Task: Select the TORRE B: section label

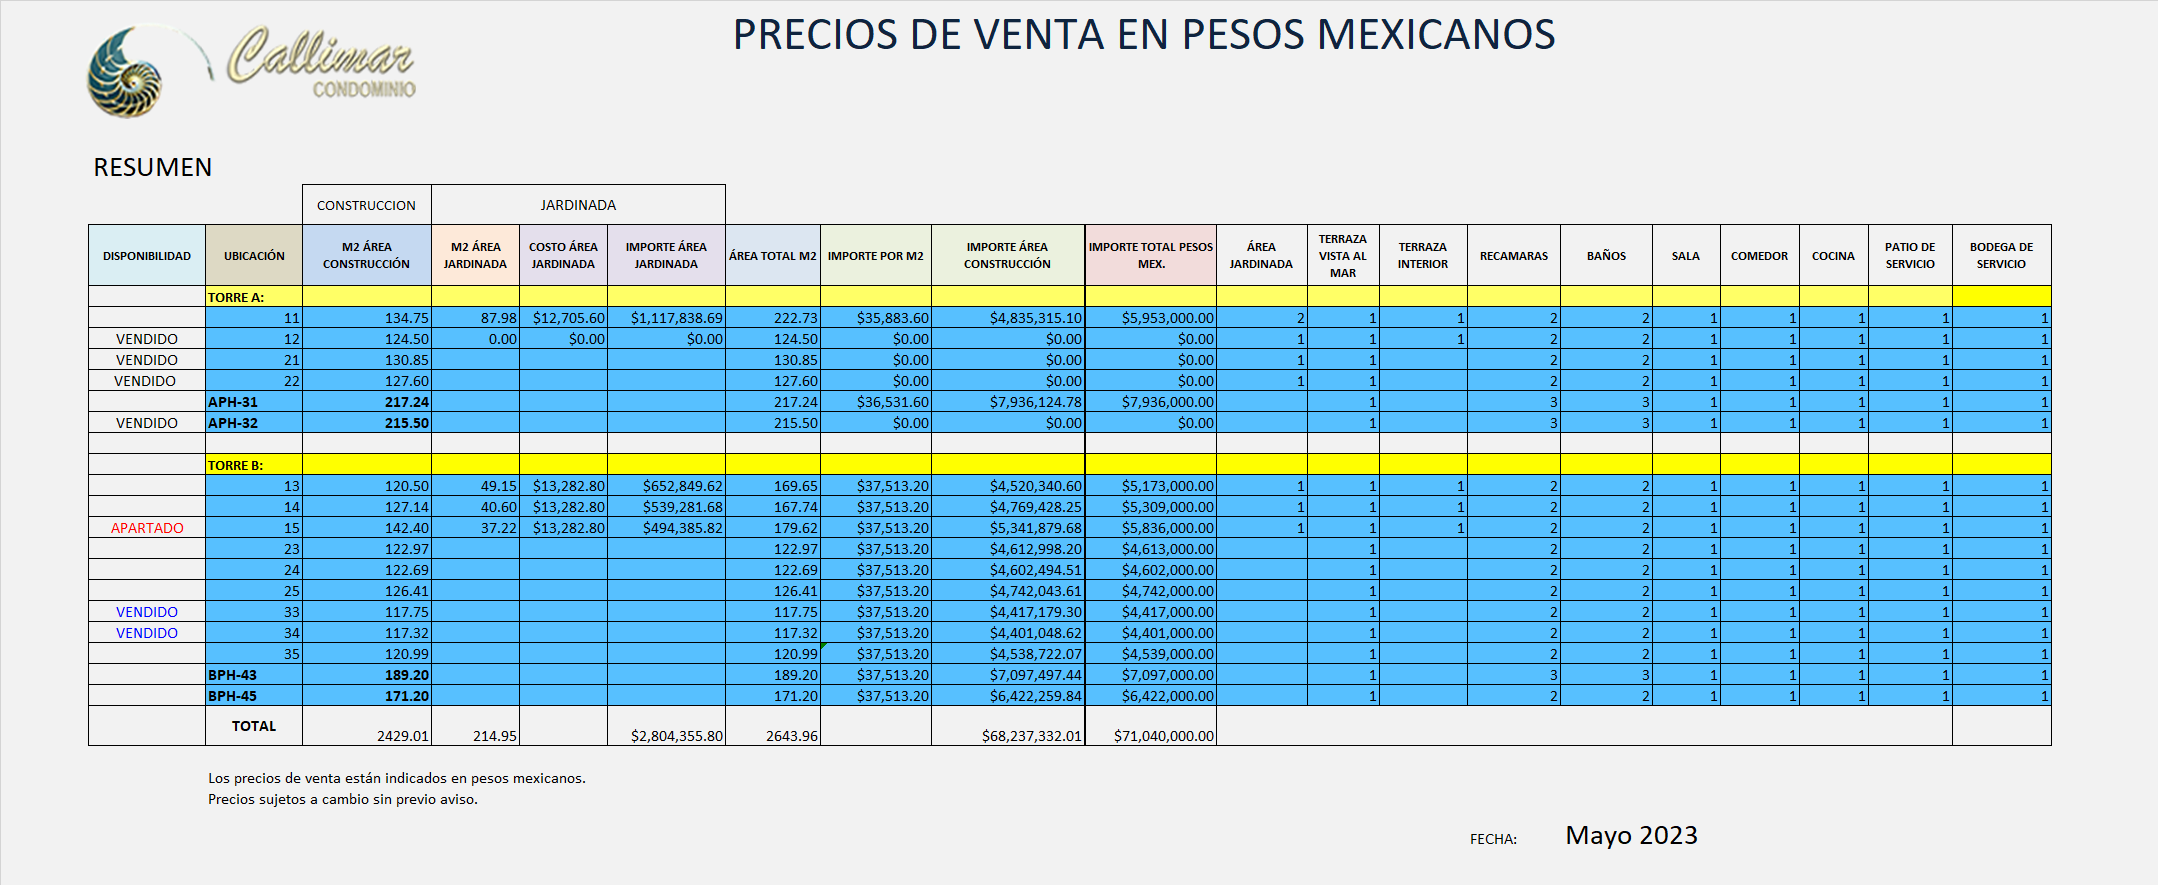Action: point(236,465)
